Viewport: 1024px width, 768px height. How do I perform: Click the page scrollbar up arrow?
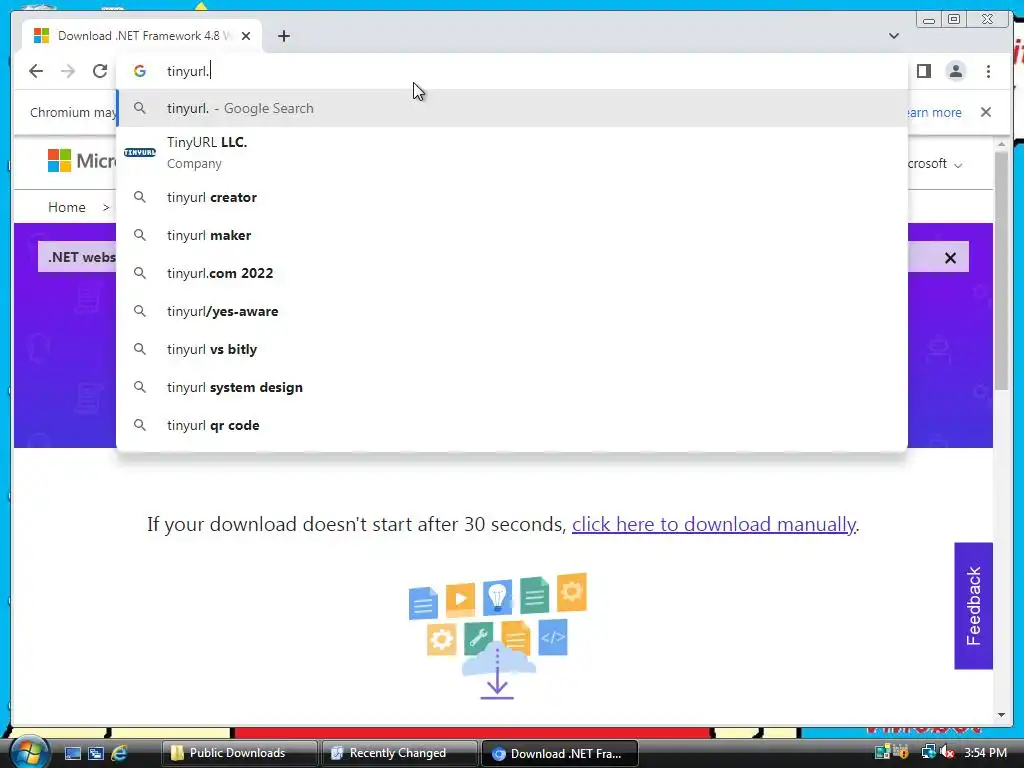click(x=1001, y=144)
